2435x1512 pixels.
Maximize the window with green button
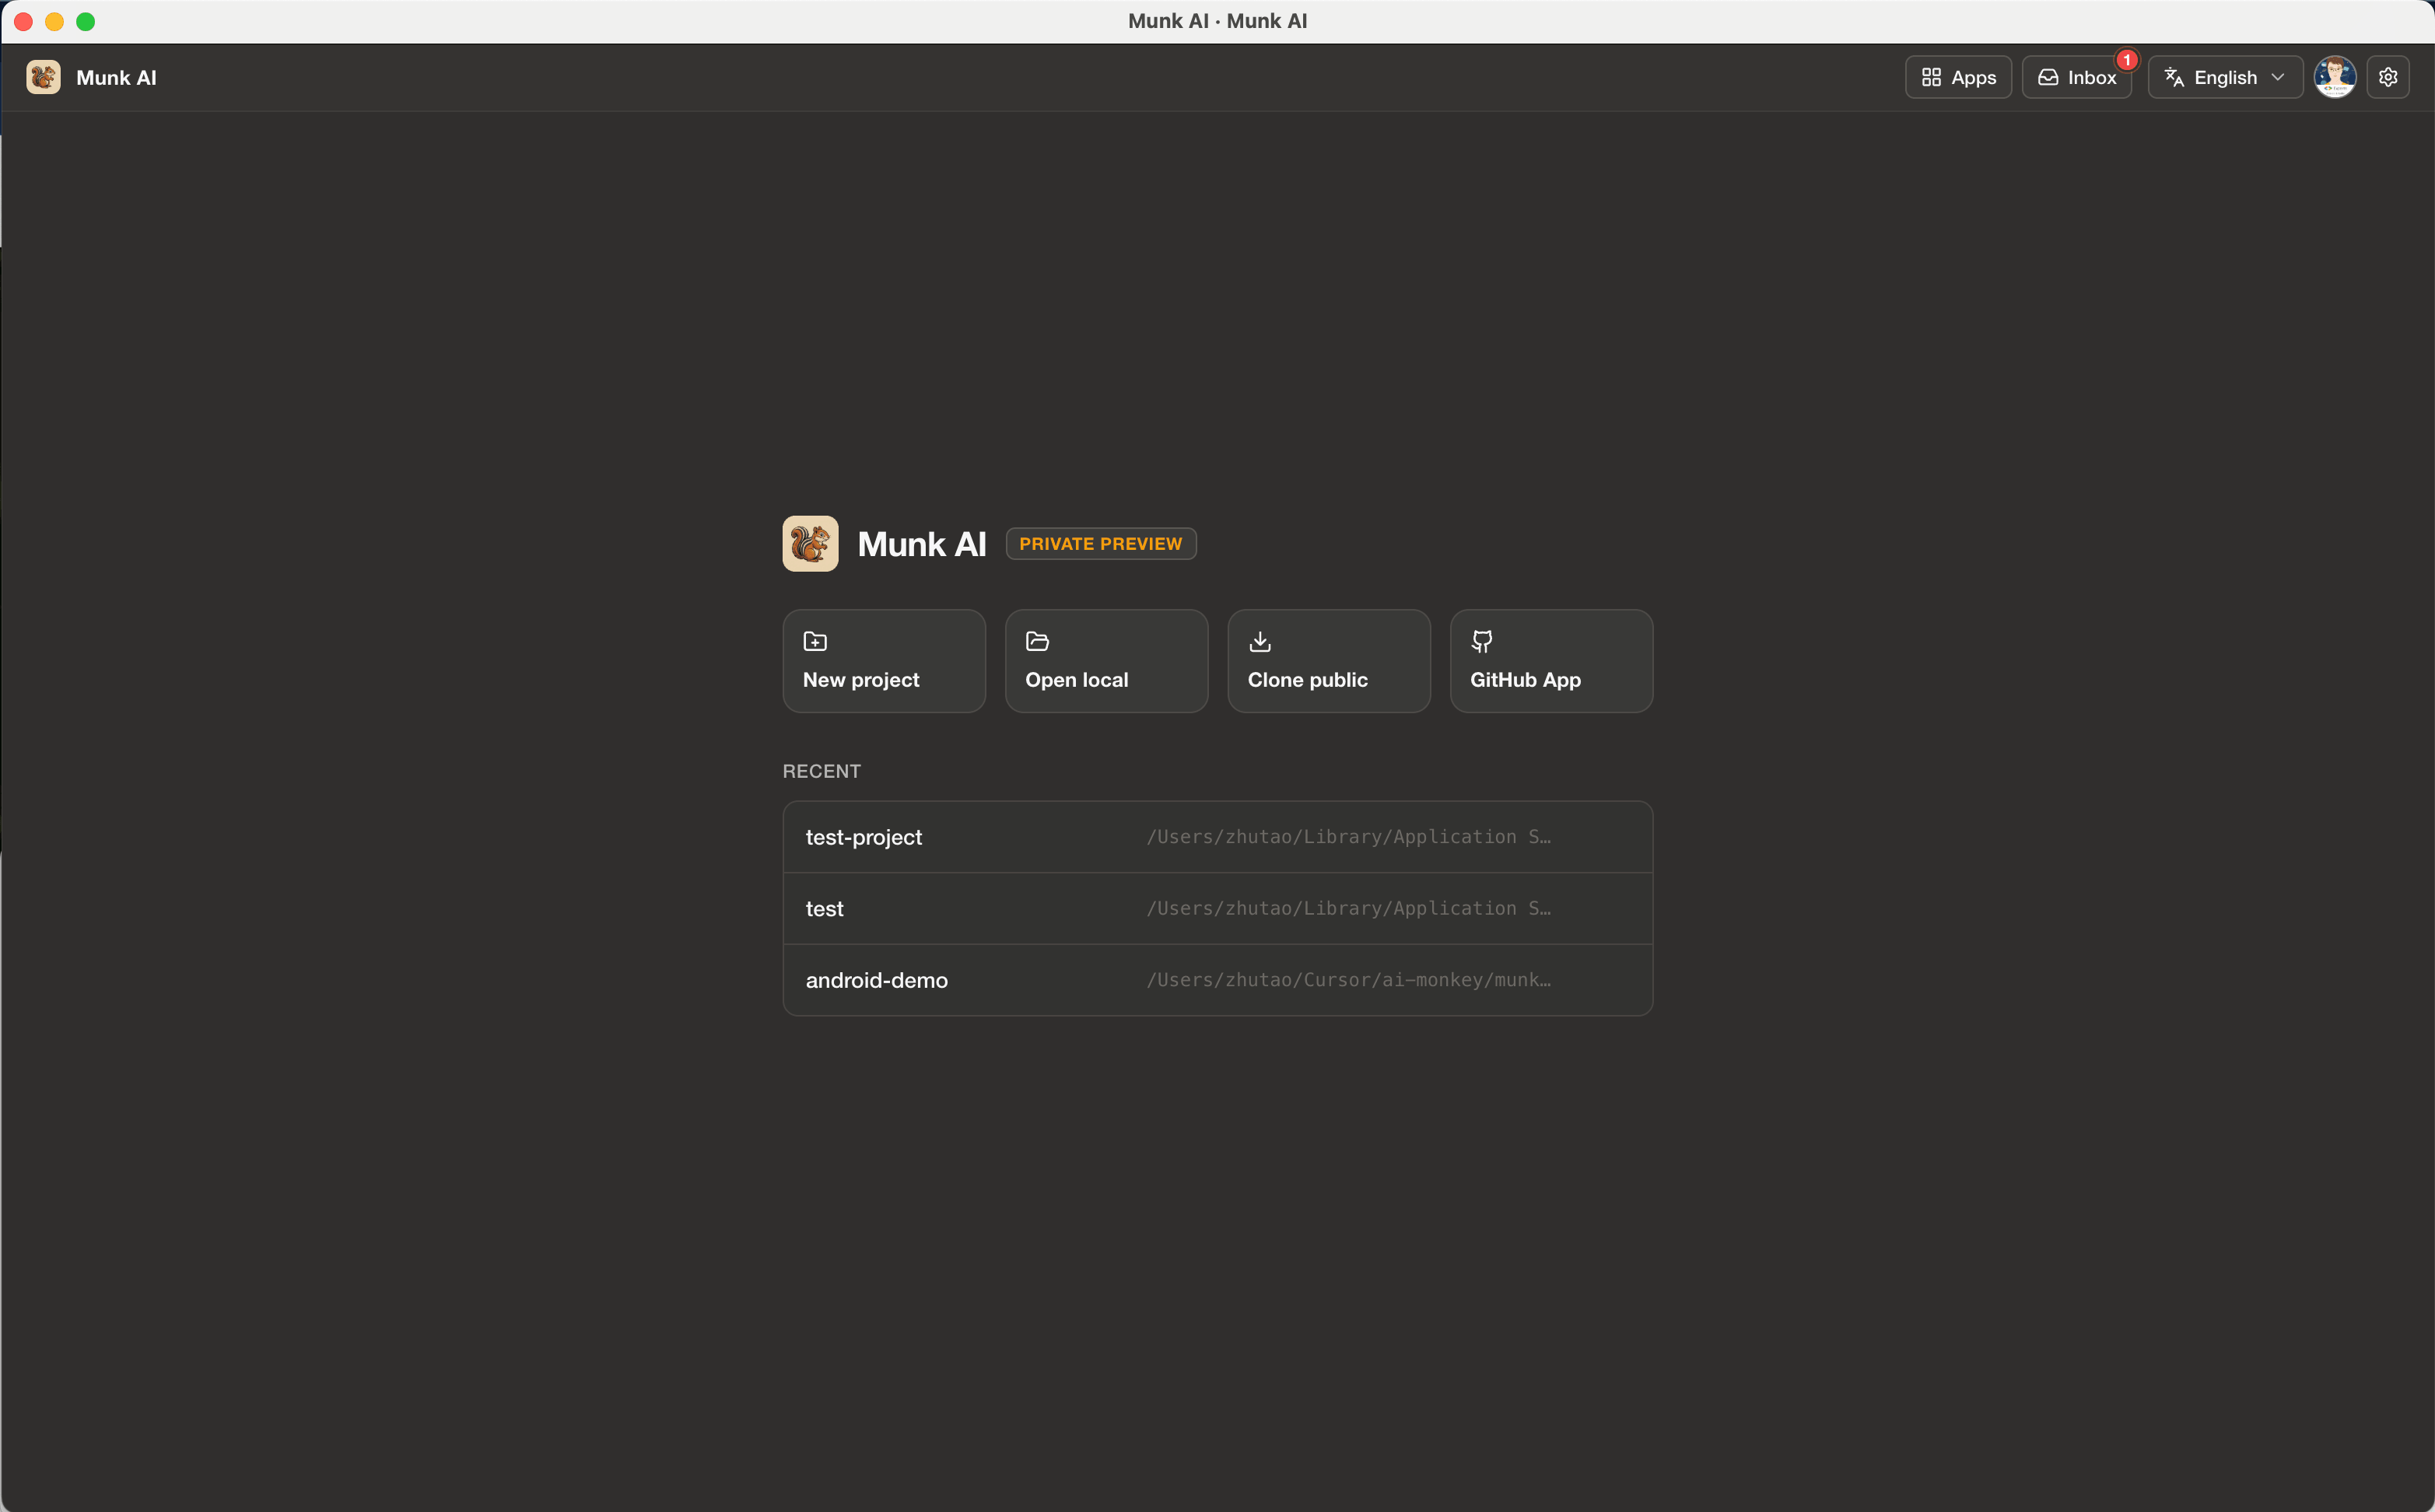point(86,21)
